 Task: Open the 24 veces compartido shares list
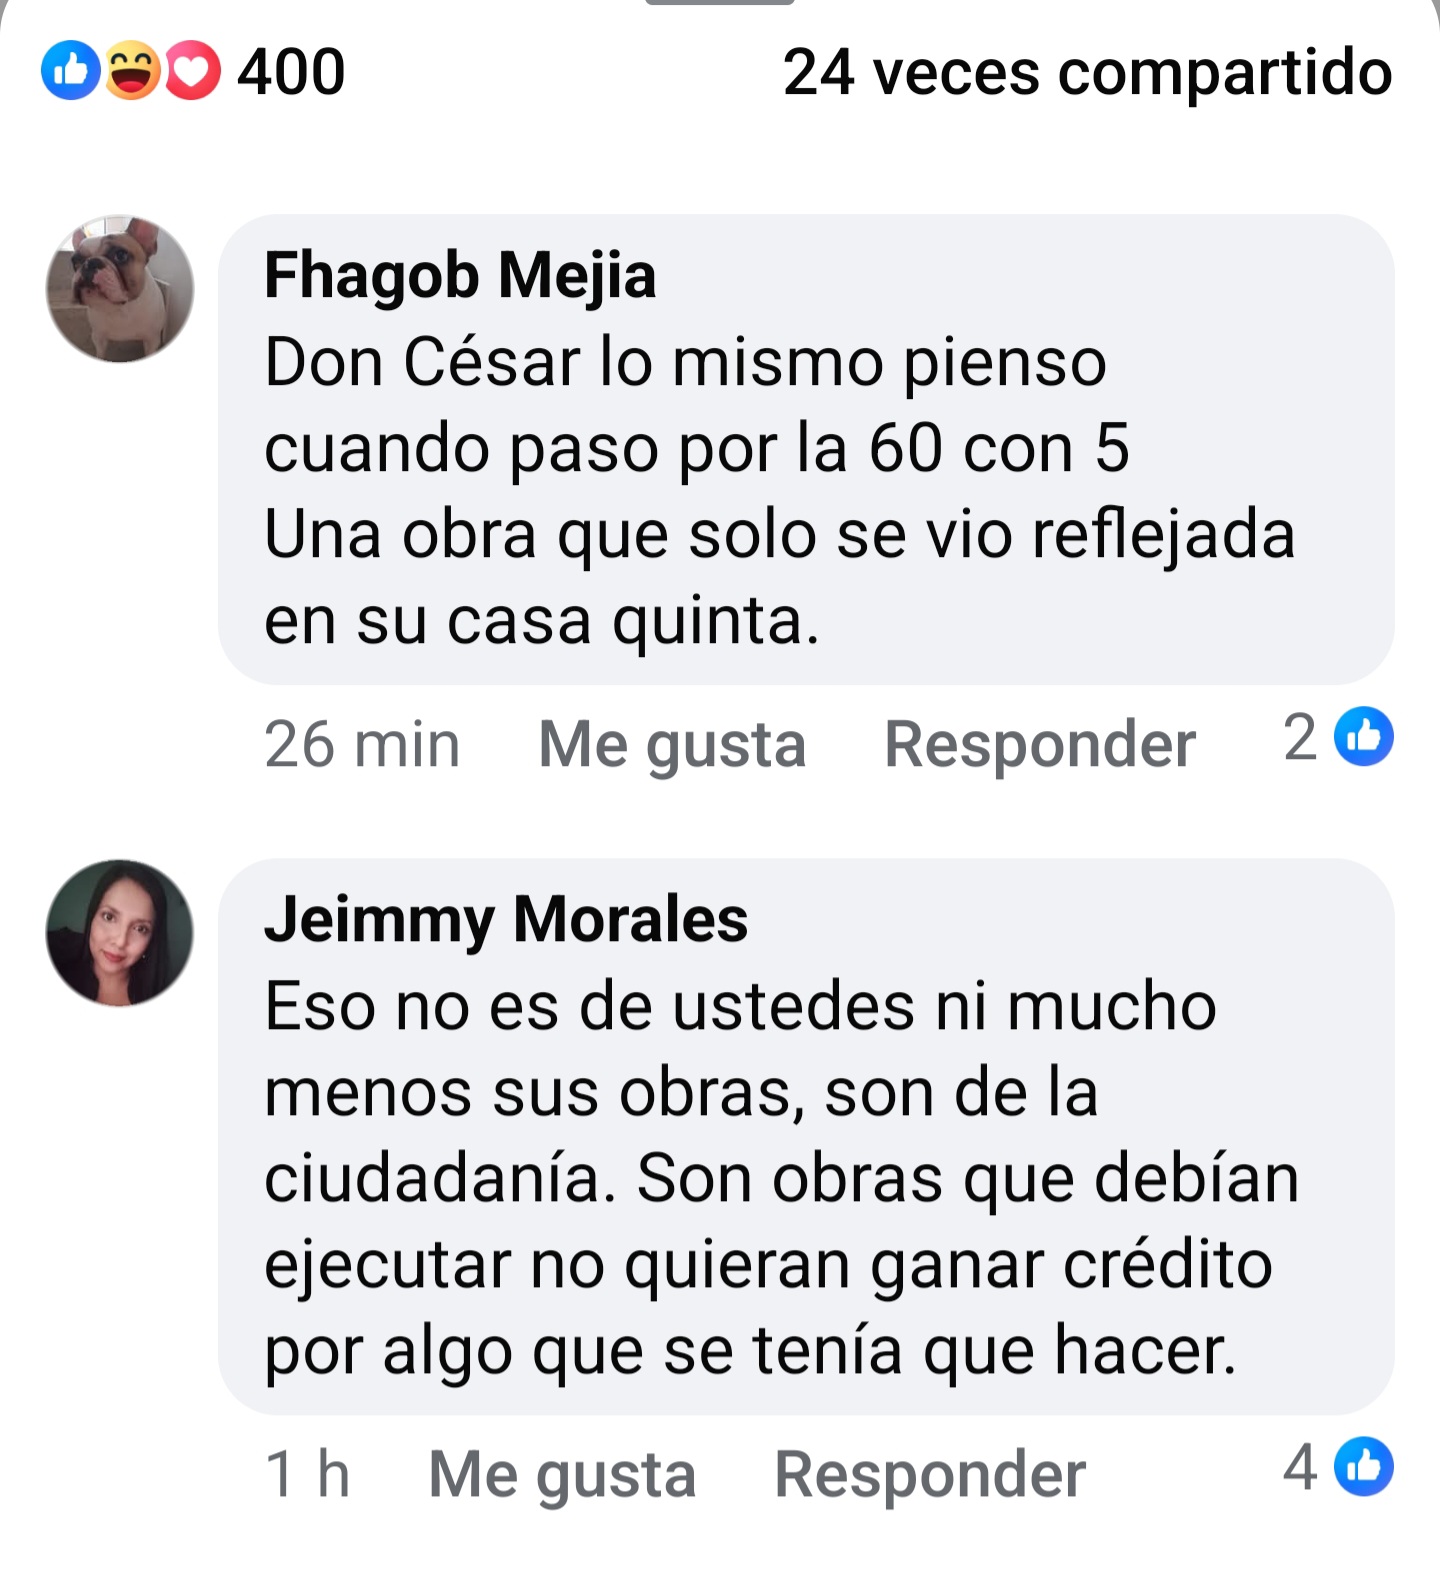click(x=1087, y=73)
